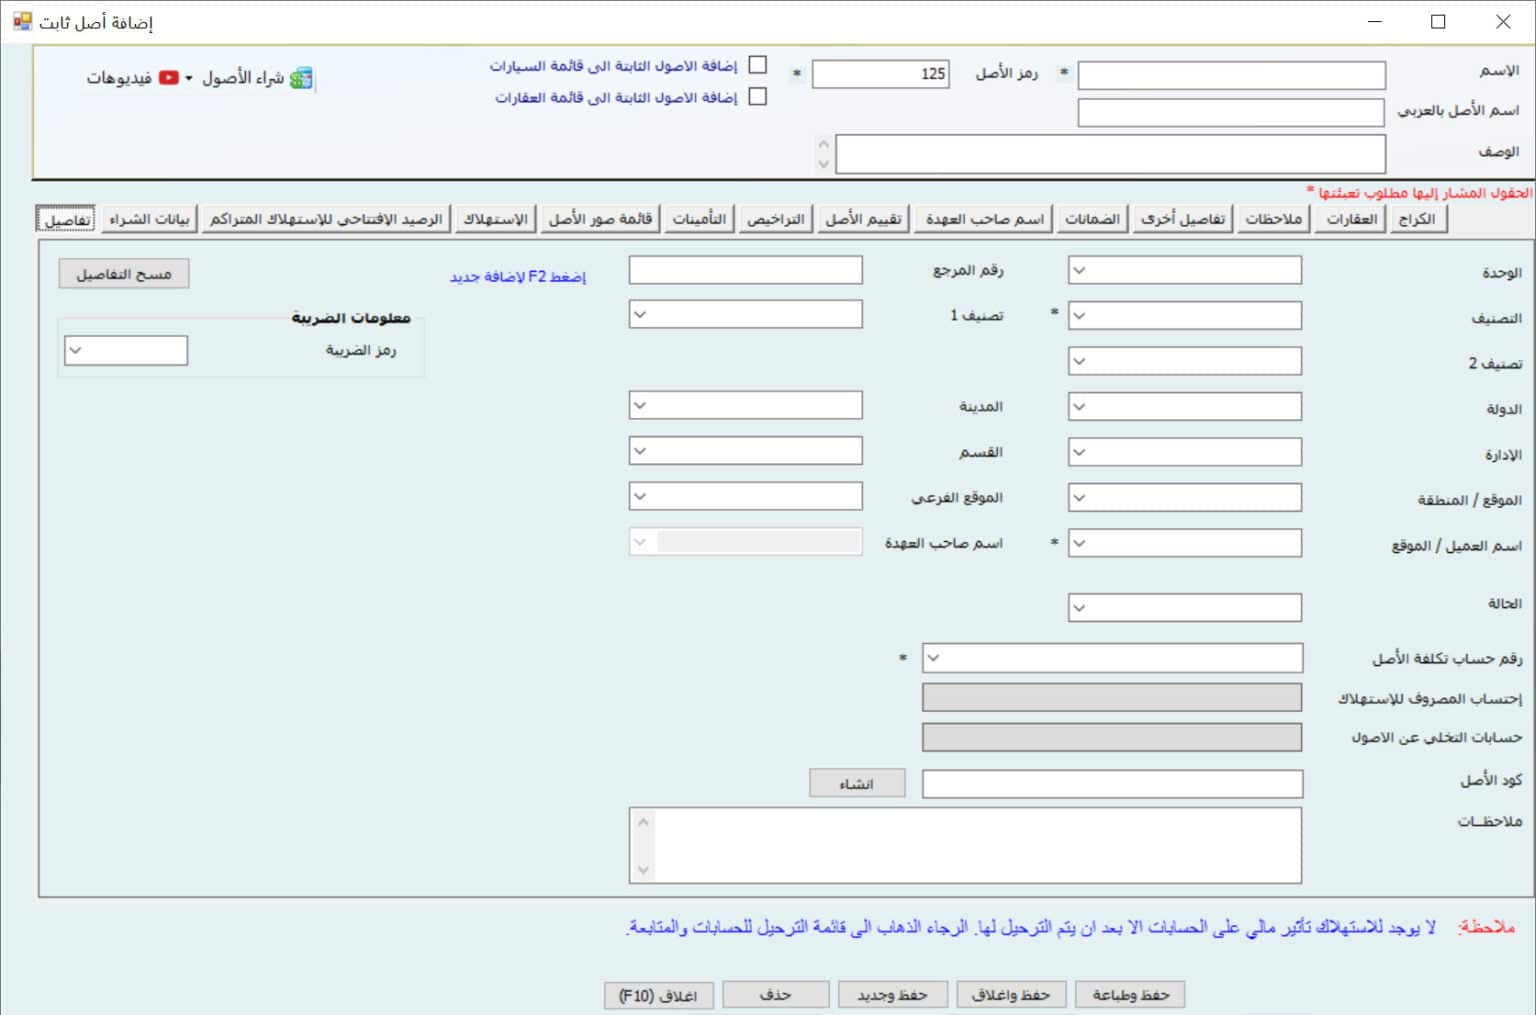The image size is (1536, 1015).
Task: Open the فيديوهات YouTube icon
Action: click(168, 78)
